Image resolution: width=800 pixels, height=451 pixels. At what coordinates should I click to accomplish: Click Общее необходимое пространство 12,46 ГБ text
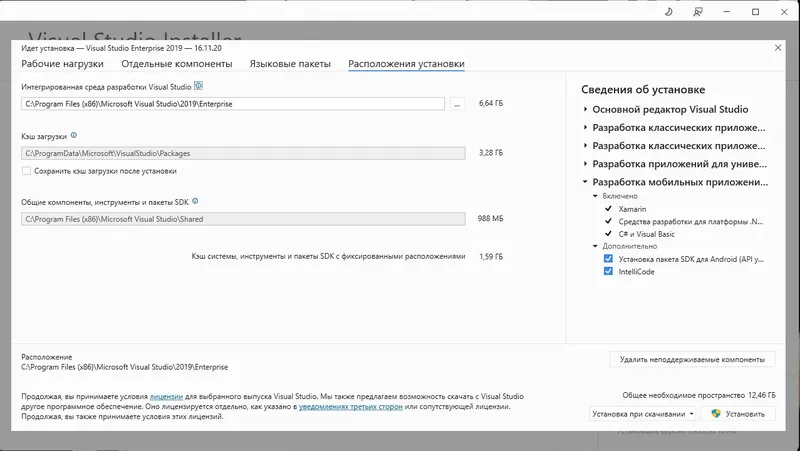pyautogui.click(x=698, y=395)
